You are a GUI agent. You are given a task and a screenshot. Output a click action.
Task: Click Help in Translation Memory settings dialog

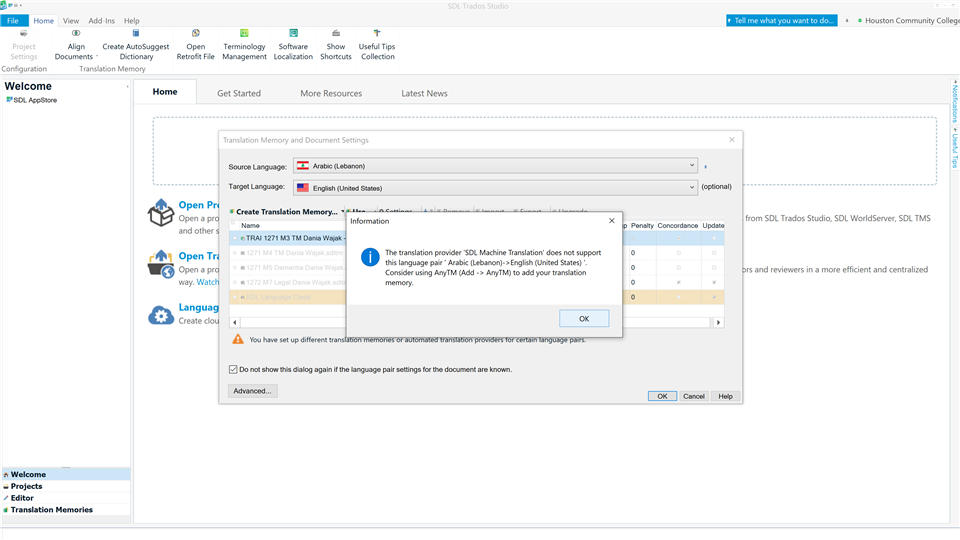726,396
